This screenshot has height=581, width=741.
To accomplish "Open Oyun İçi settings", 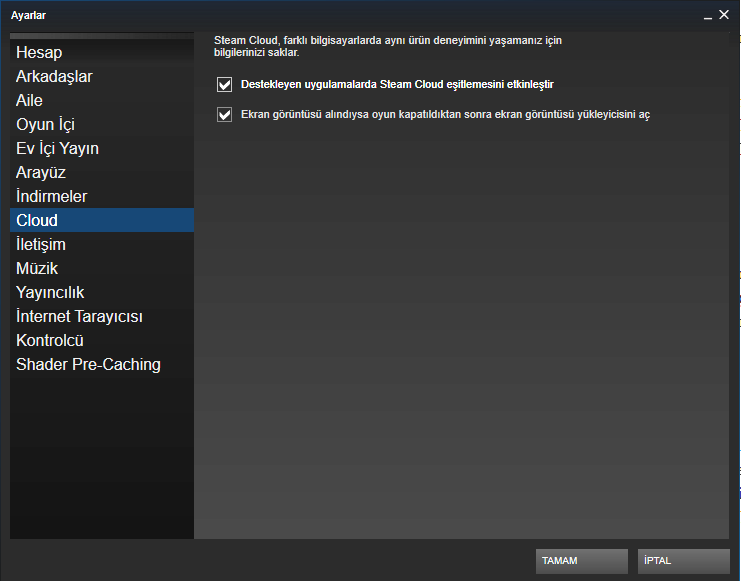I will pos(45,124).
